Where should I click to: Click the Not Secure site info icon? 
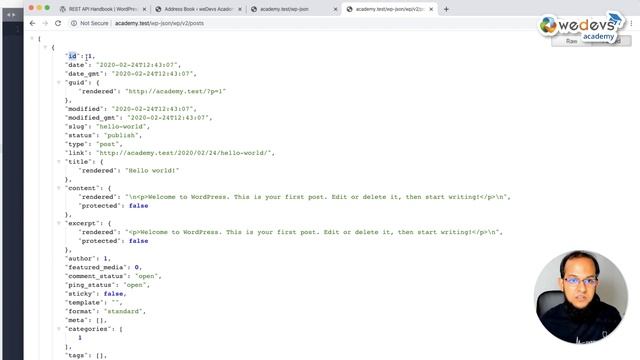click(74, 23)
